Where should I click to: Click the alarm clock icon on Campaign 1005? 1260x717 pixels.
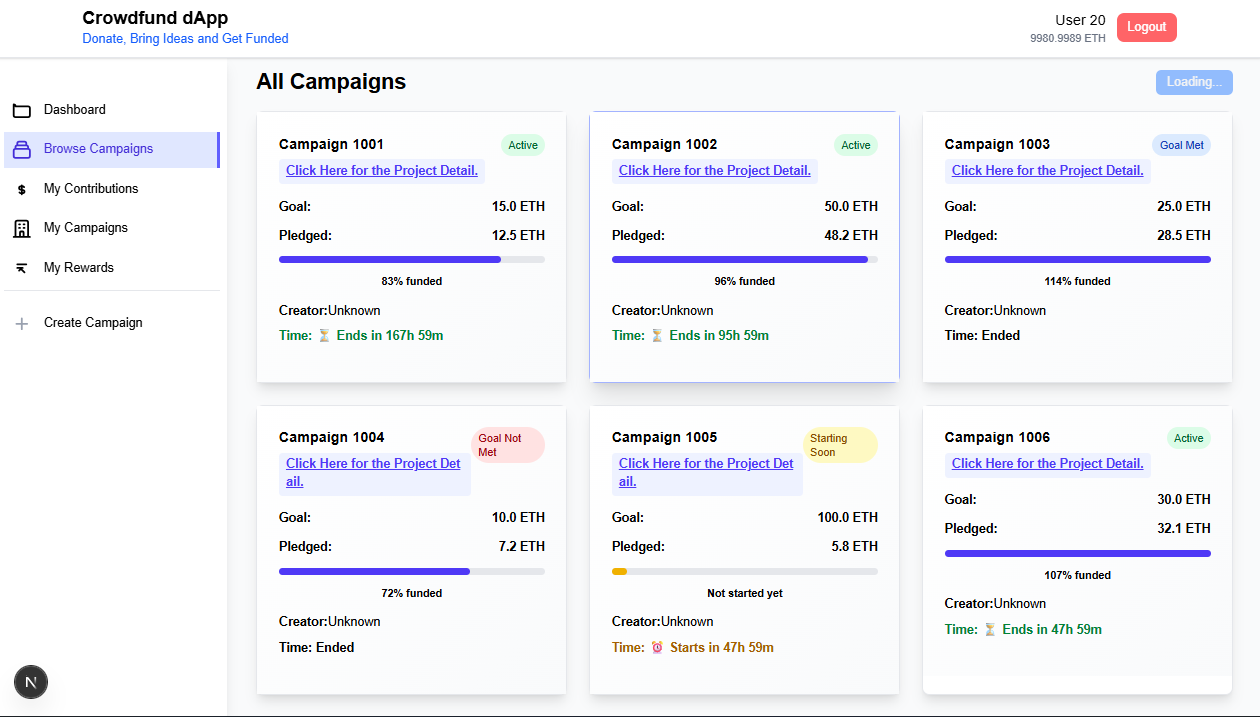[x=657, y=647]
